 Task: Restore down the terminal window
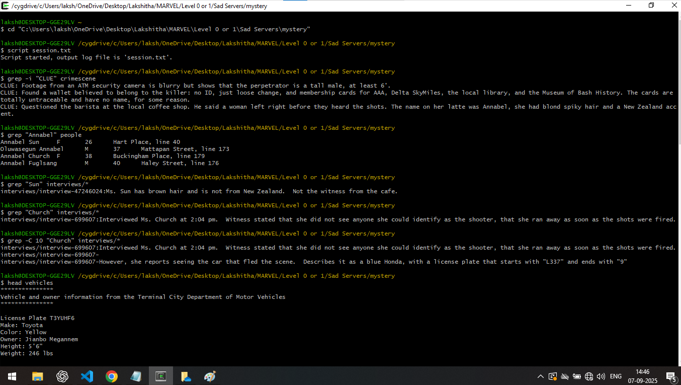[x=651, y=6]
